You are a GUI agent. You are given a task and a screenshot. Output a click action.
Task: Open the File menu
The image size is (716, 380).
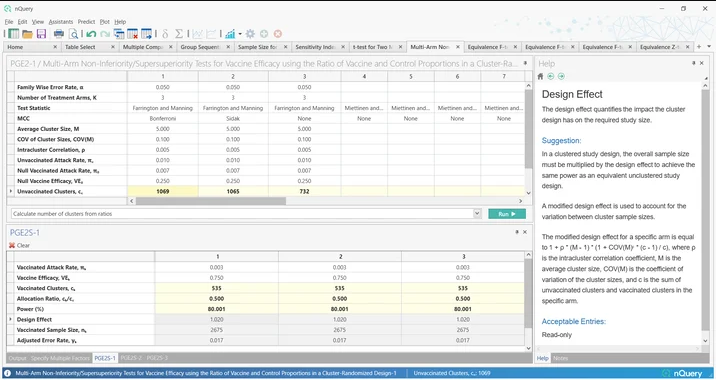pos(9,21)
